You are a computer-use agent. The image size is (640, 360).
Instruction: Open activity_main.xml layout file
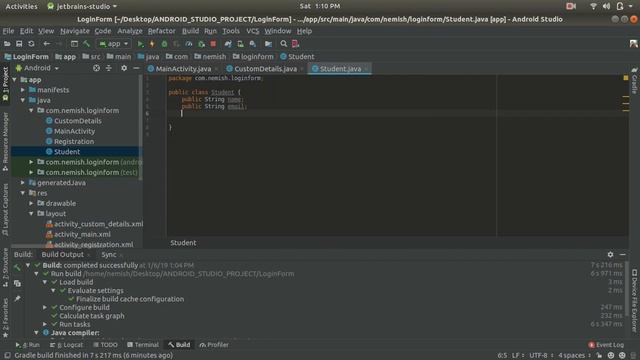click(x=78, y=234)
